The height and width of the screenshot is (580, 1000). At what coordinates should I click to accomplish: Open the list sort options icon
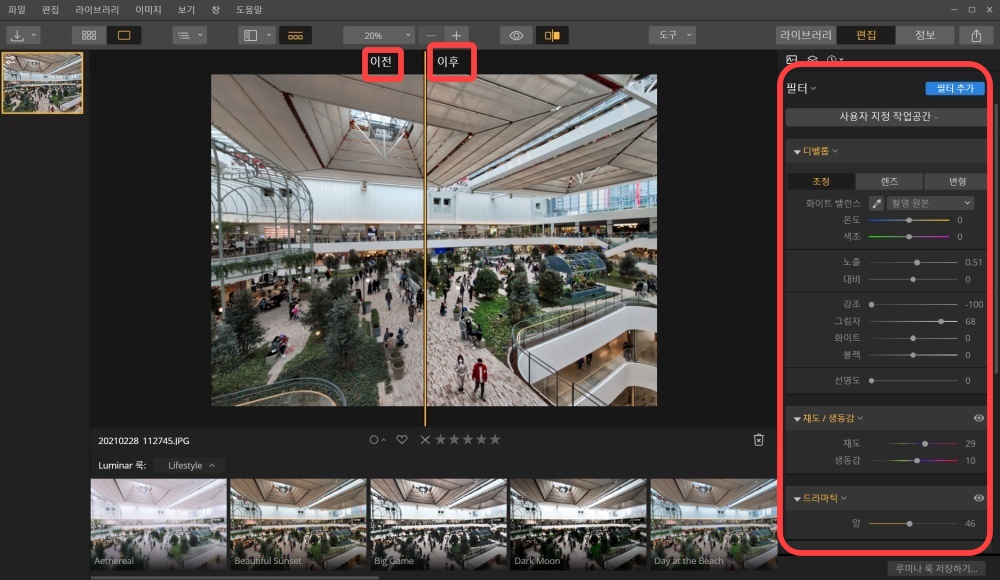[x=184, y=35]
